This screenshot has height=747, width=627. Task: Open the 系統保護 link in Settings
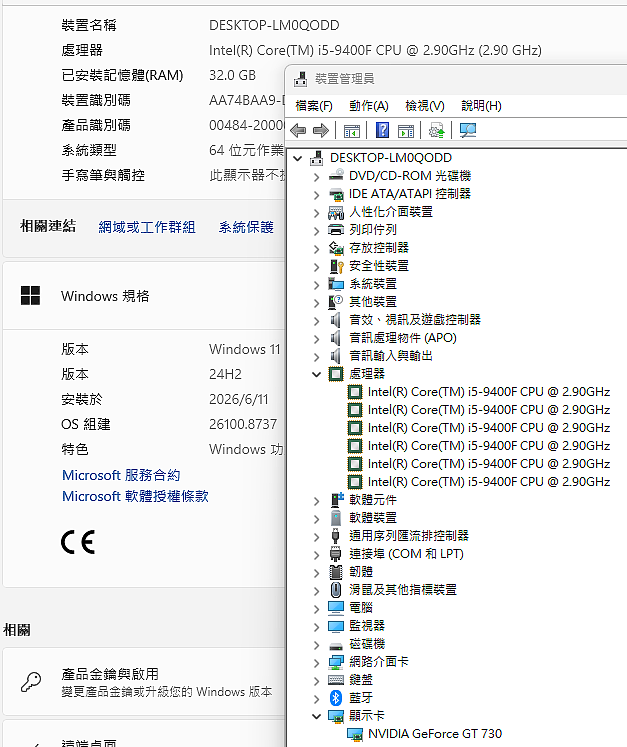tap(246, 227)
